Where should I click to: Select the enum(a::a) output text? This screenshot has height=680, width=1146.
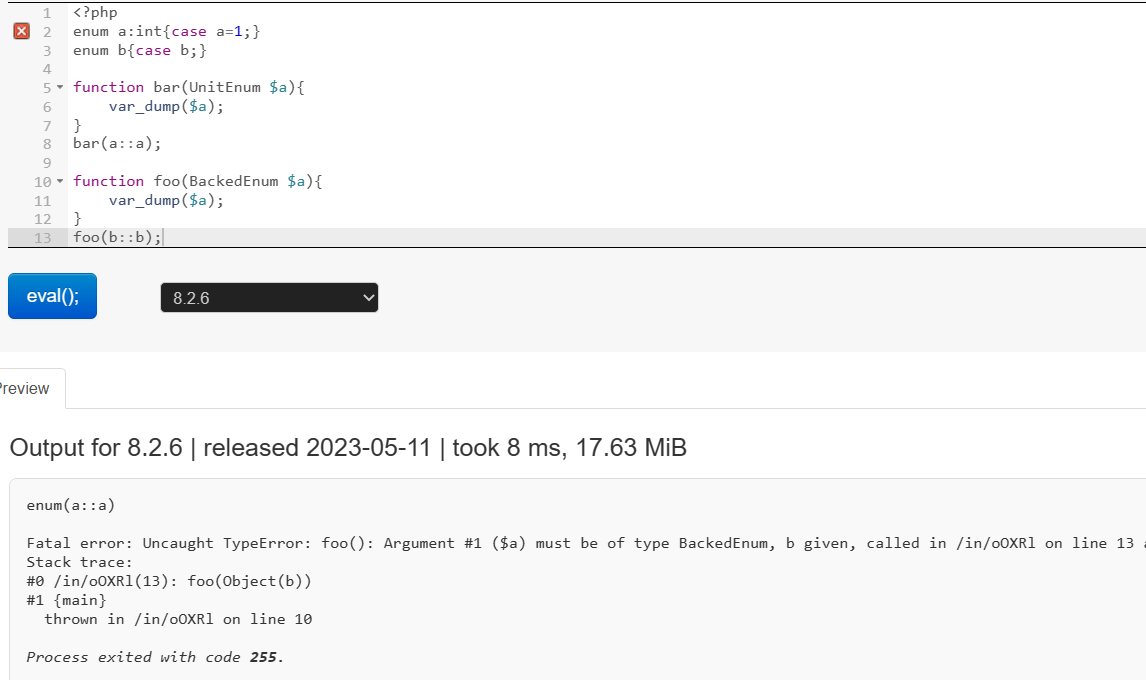point(71,505)
